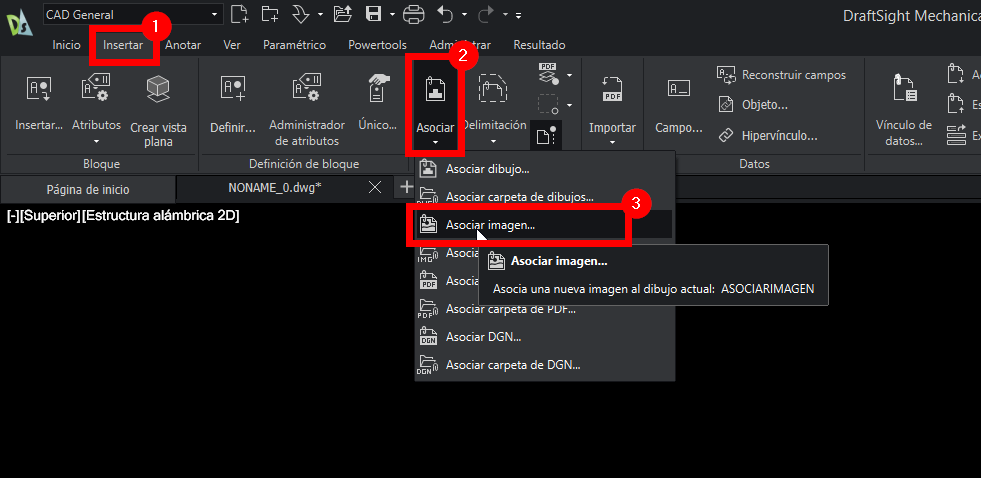The image size is (981, 478).
Task: Click the Print icon in quick access toolbar
Action: pyautogui.click(x=414, y=14)
